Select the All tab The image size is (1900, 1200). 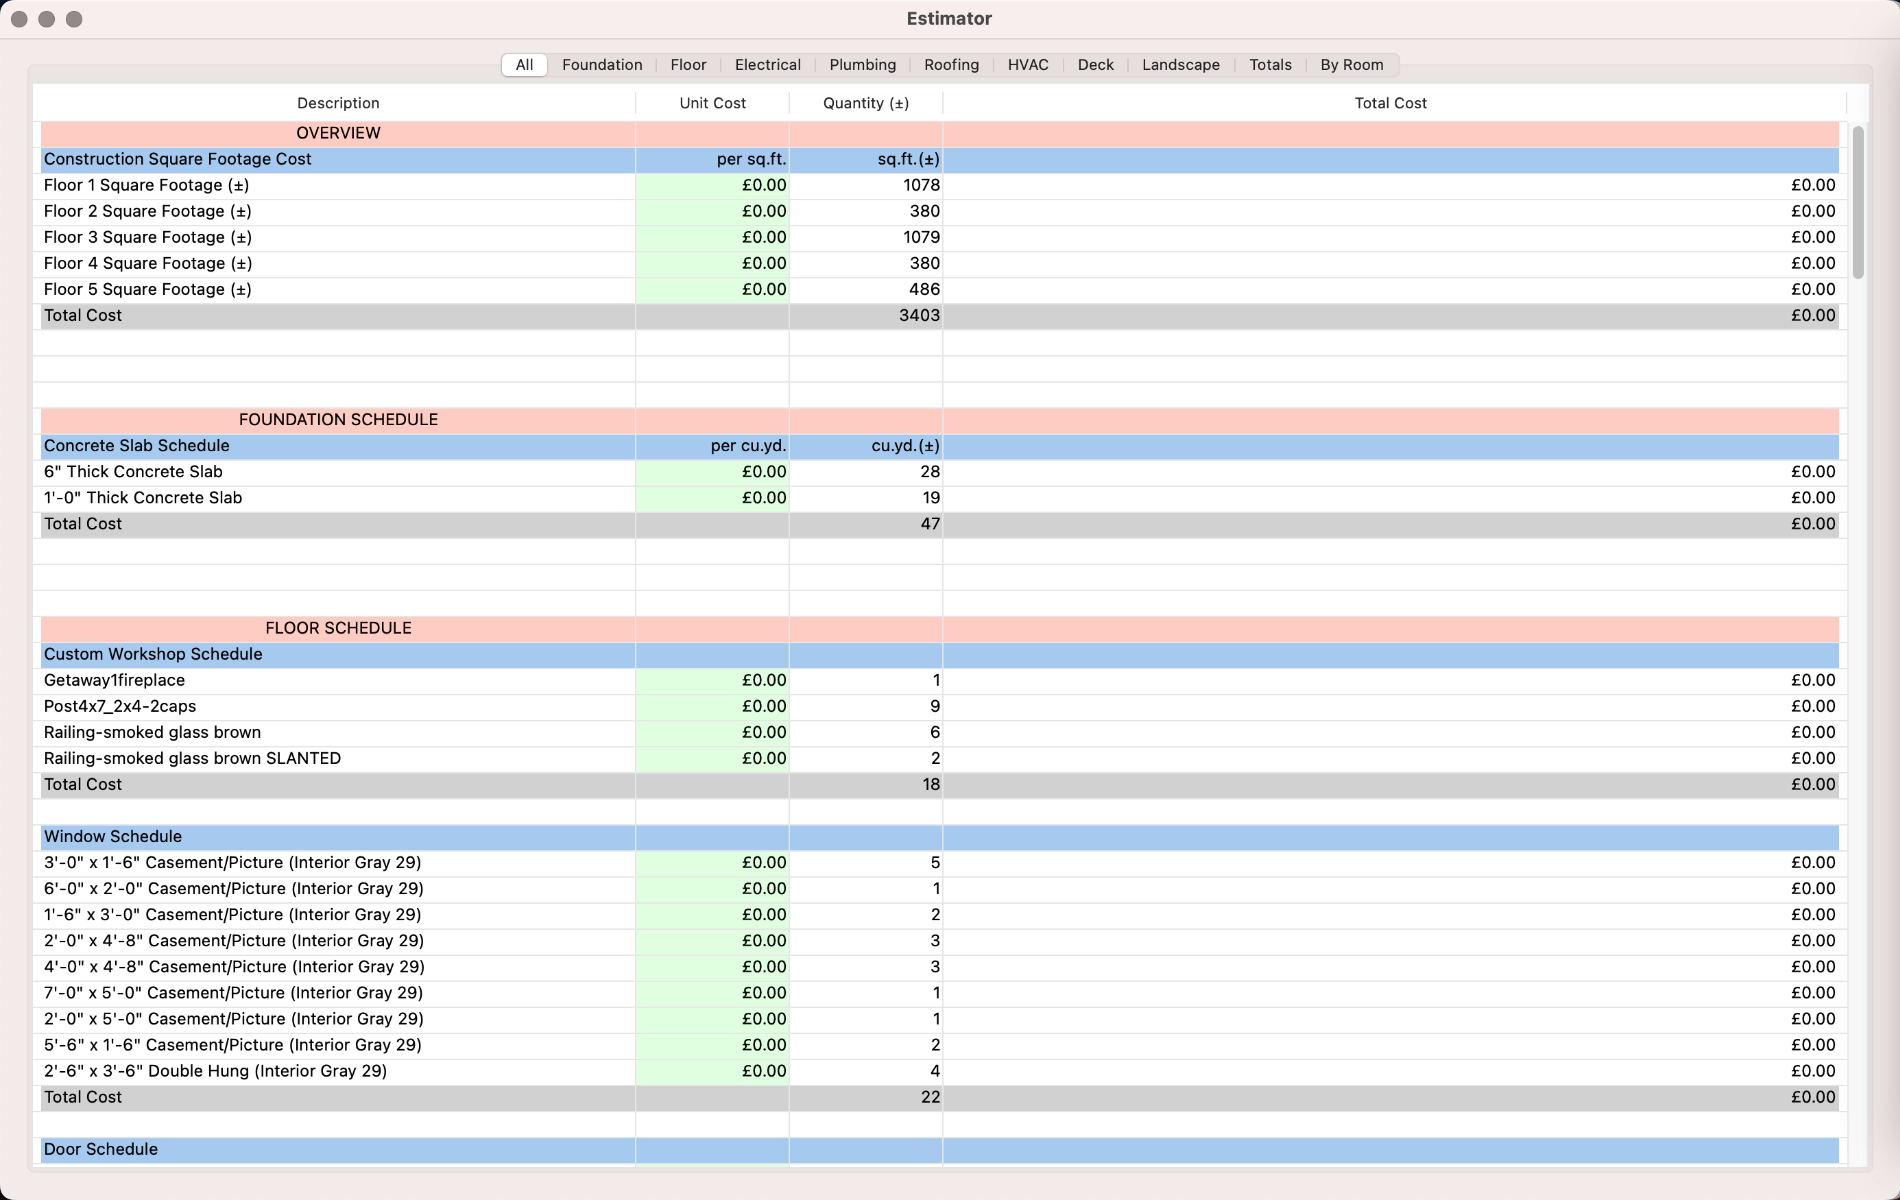(523, 64)
